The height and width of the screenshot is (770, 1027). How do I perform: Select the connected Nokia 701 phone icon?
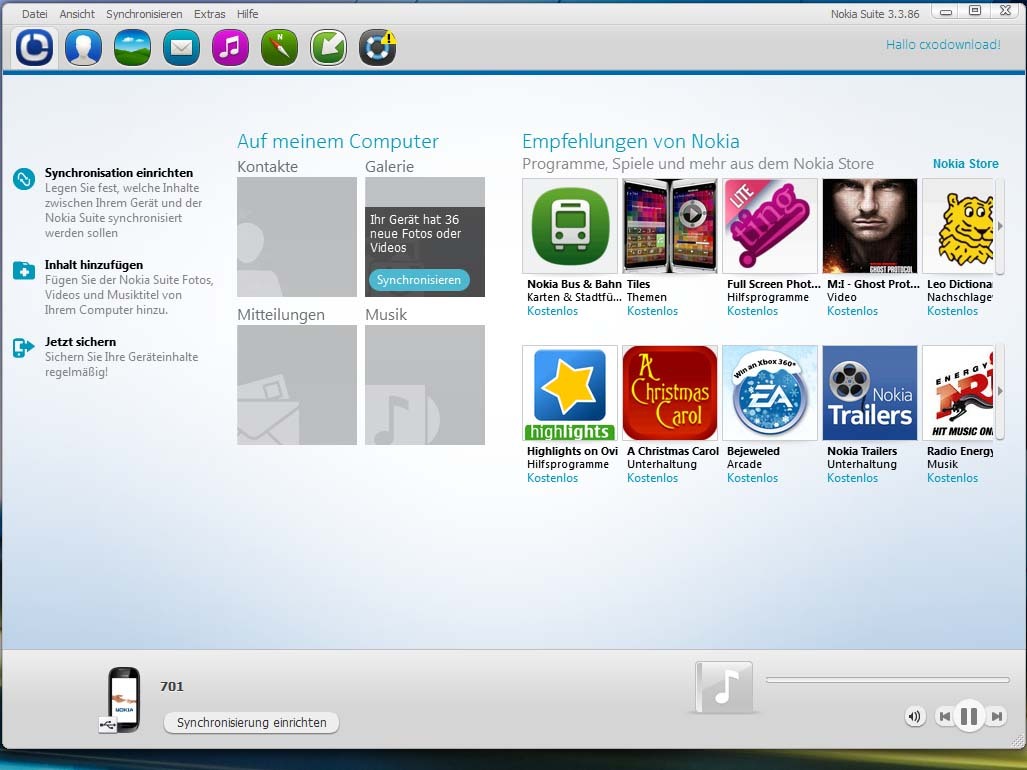(x=122, y=699)
